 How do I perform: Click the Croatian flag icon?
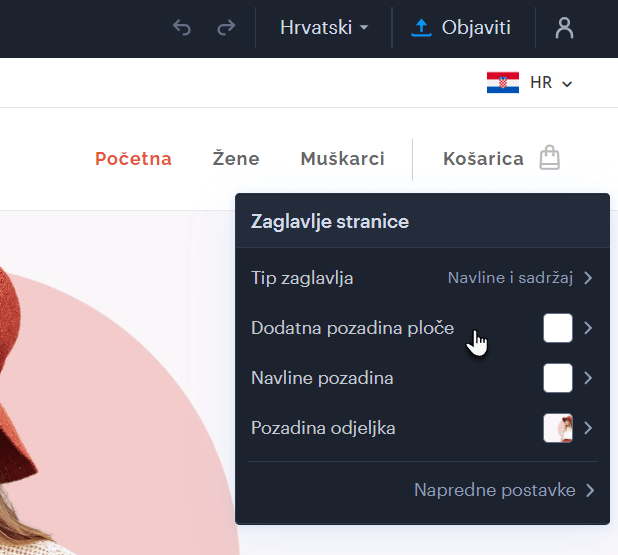[503, 82]
